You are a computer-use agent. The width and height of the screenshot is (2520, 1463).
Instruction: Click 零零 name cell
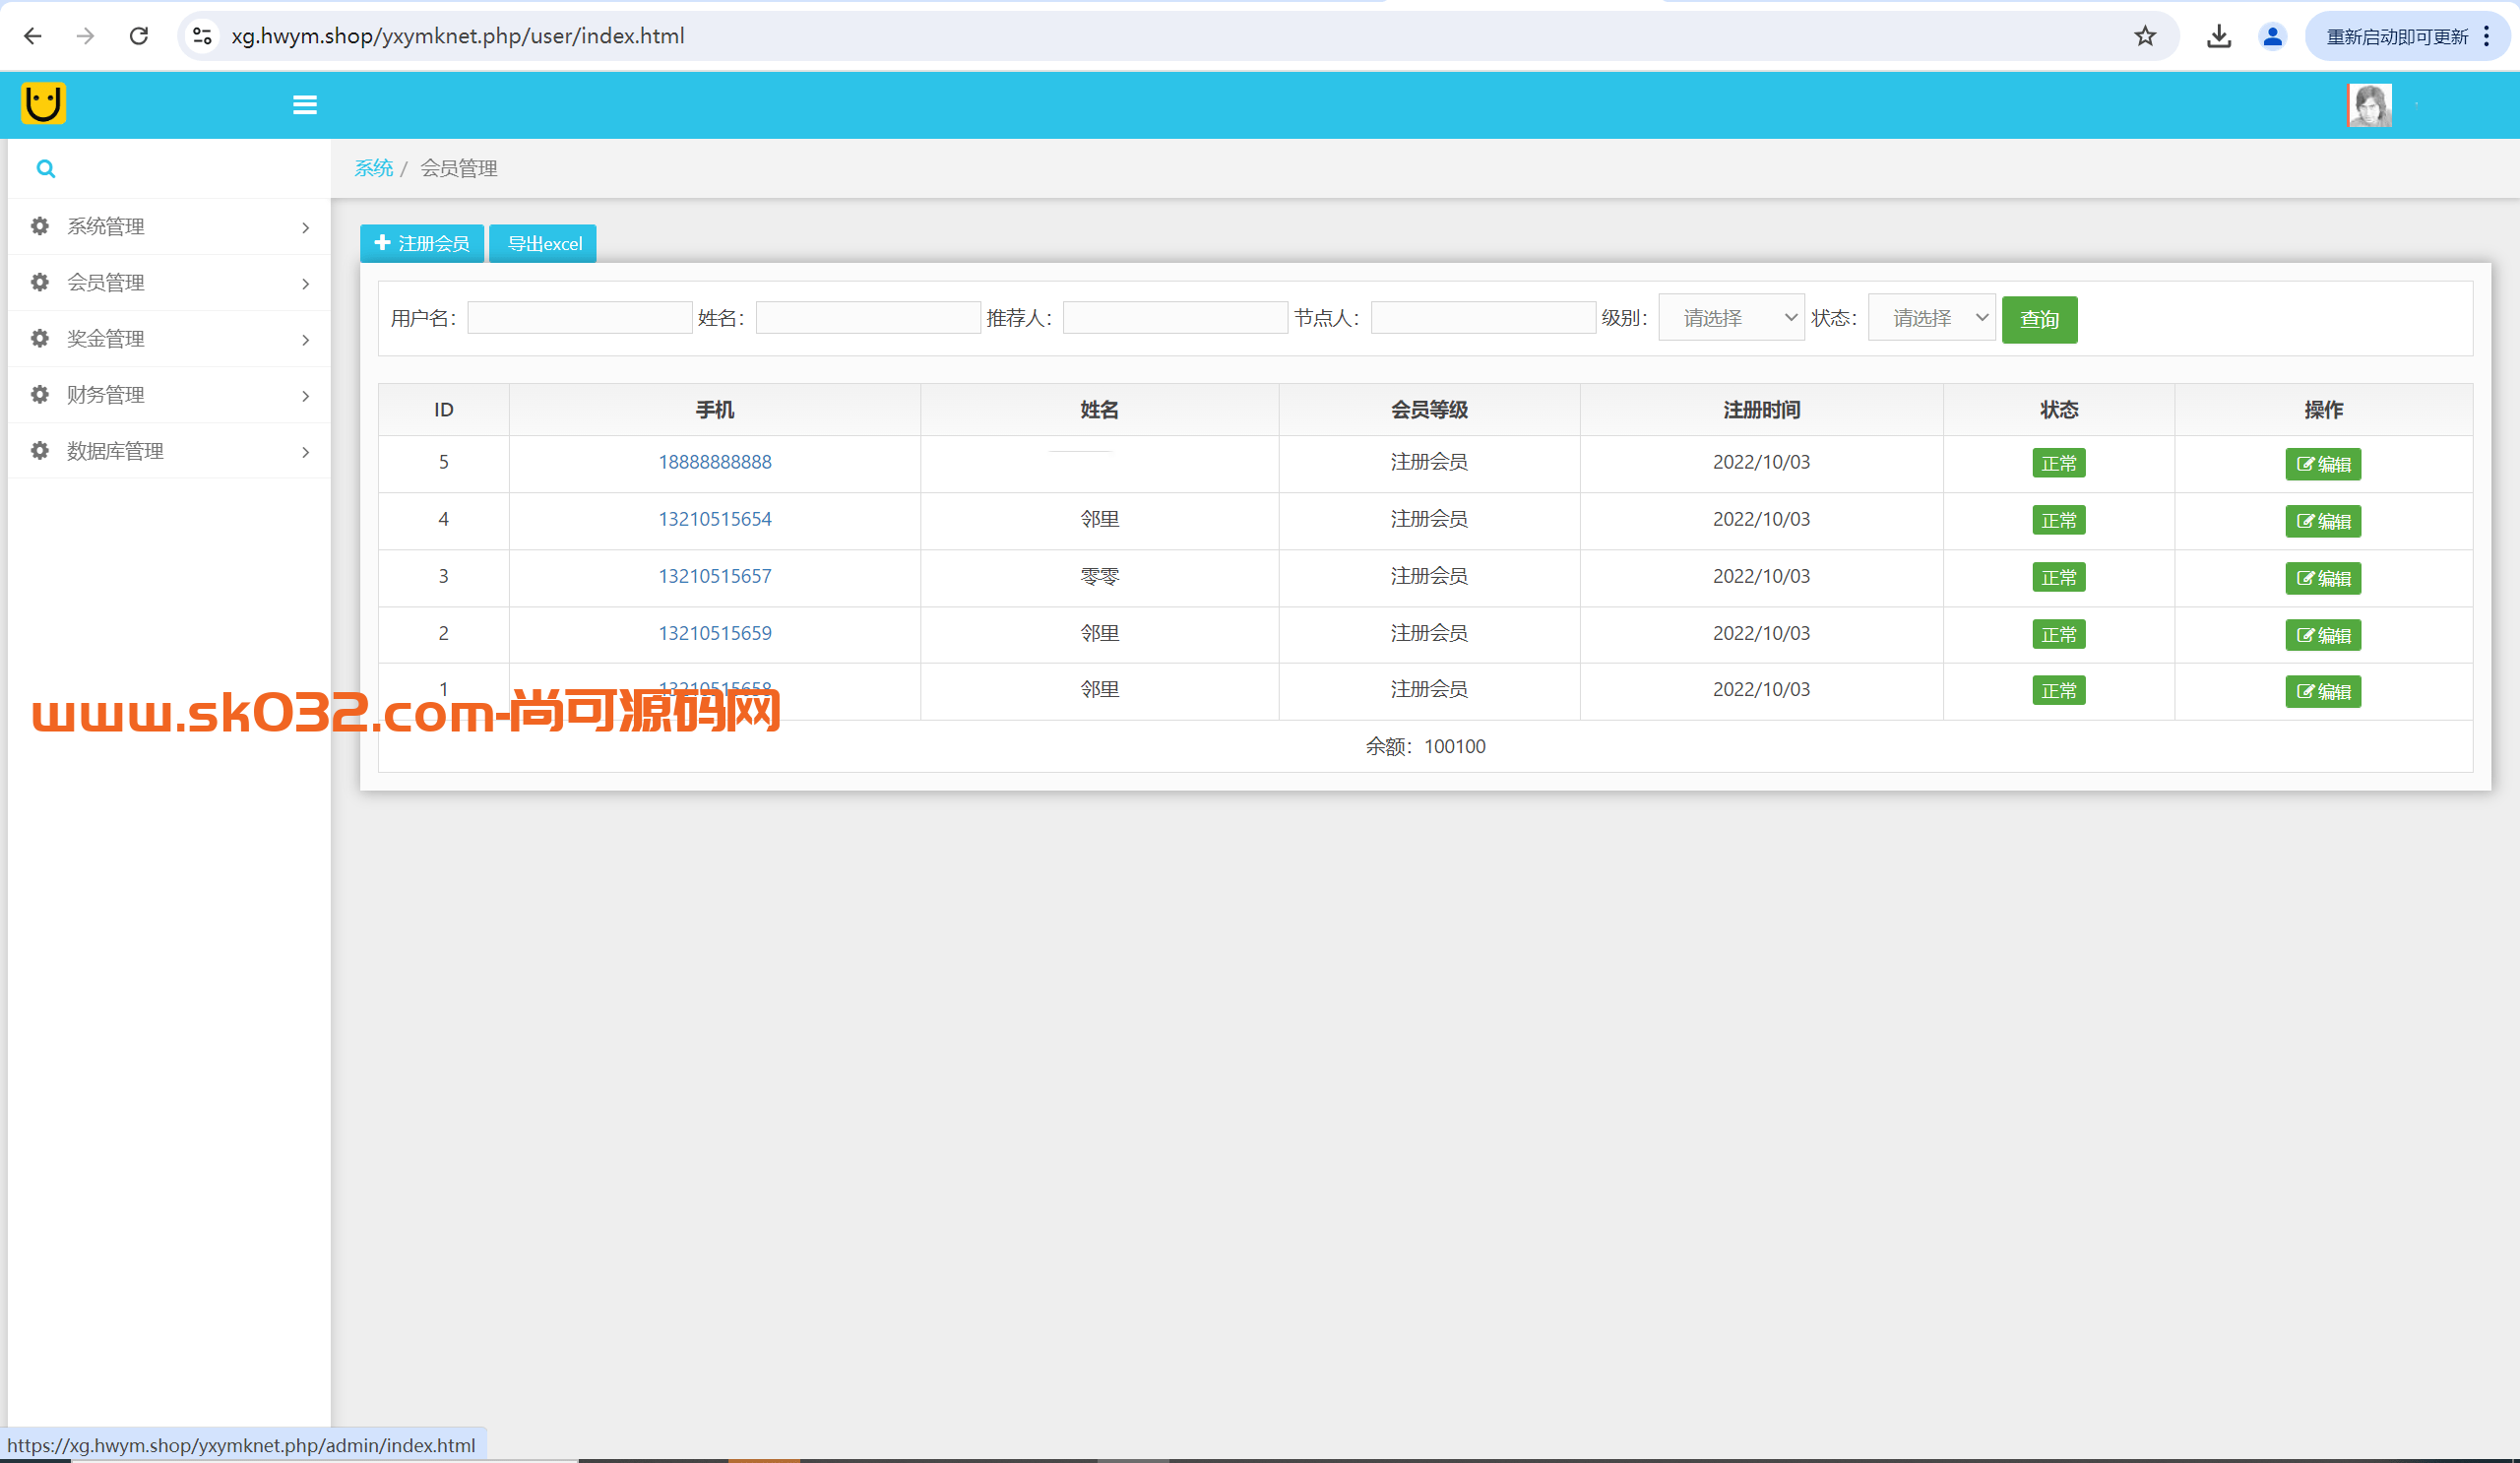pyautogui.click(x=1100, y=576)
